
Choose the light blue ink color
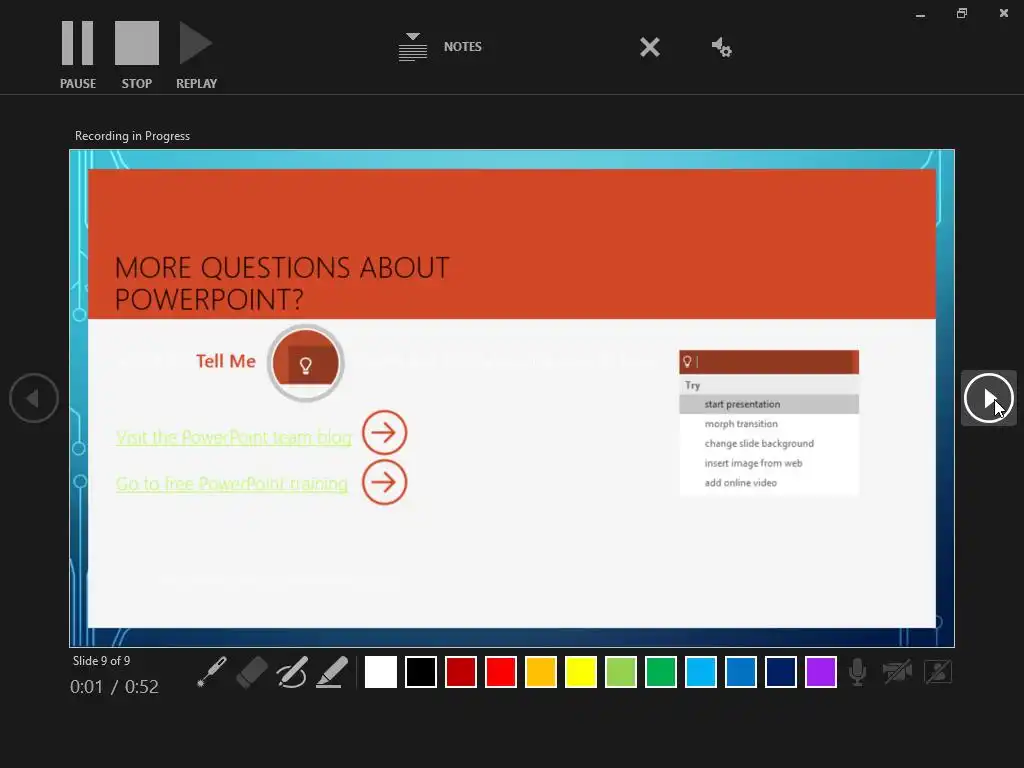click(x=701, y=672)
